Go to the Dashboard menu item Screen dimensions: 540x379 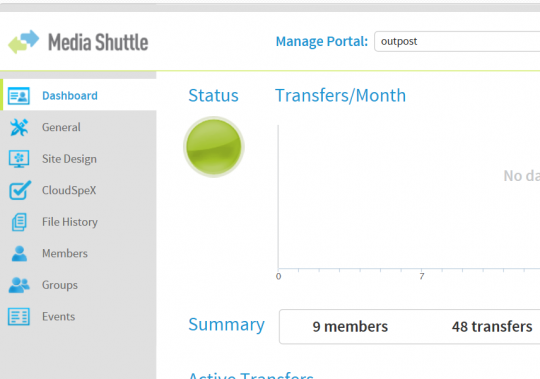click(x=70, y=95)
